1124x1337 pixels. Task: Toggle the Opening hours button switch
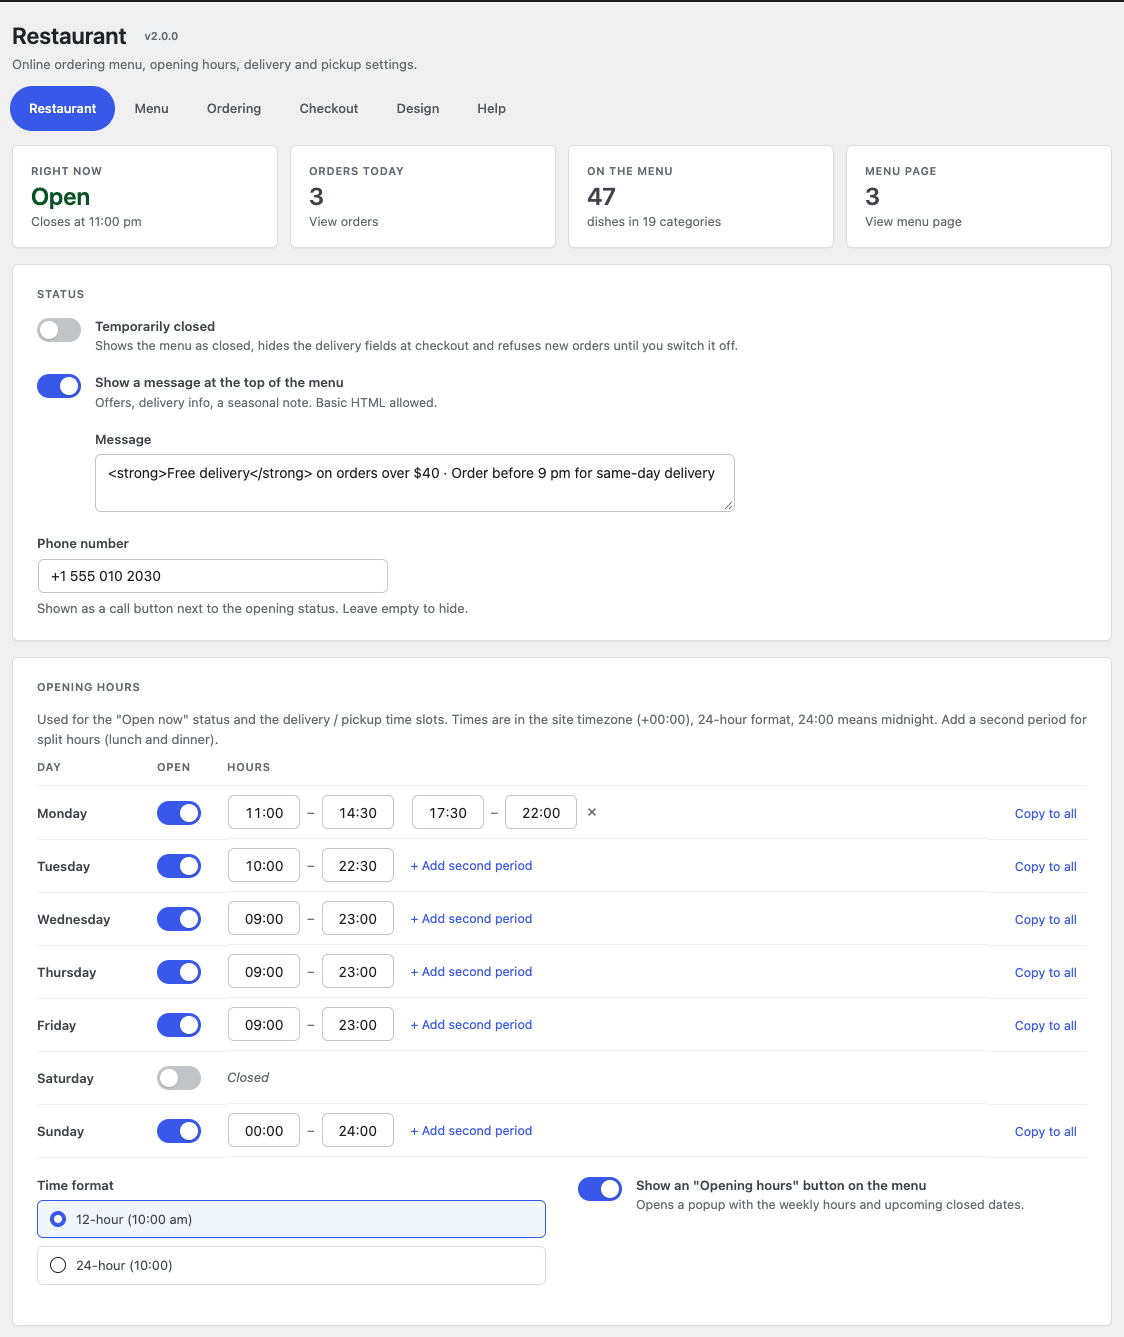(x=600, y=1189)
